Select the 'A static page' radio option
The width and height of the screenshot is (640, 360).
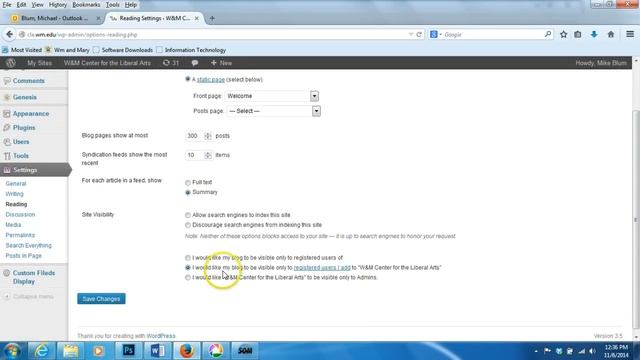[188, 79]
